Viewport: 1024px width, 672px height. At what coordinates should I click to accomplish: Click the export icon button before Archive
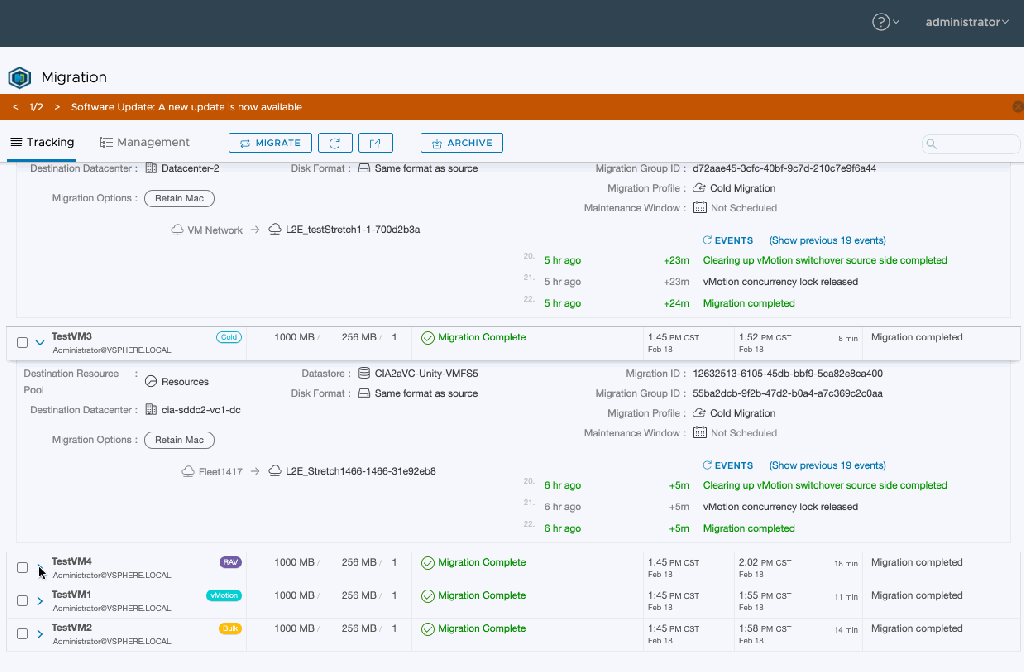(x=375, y=143)
